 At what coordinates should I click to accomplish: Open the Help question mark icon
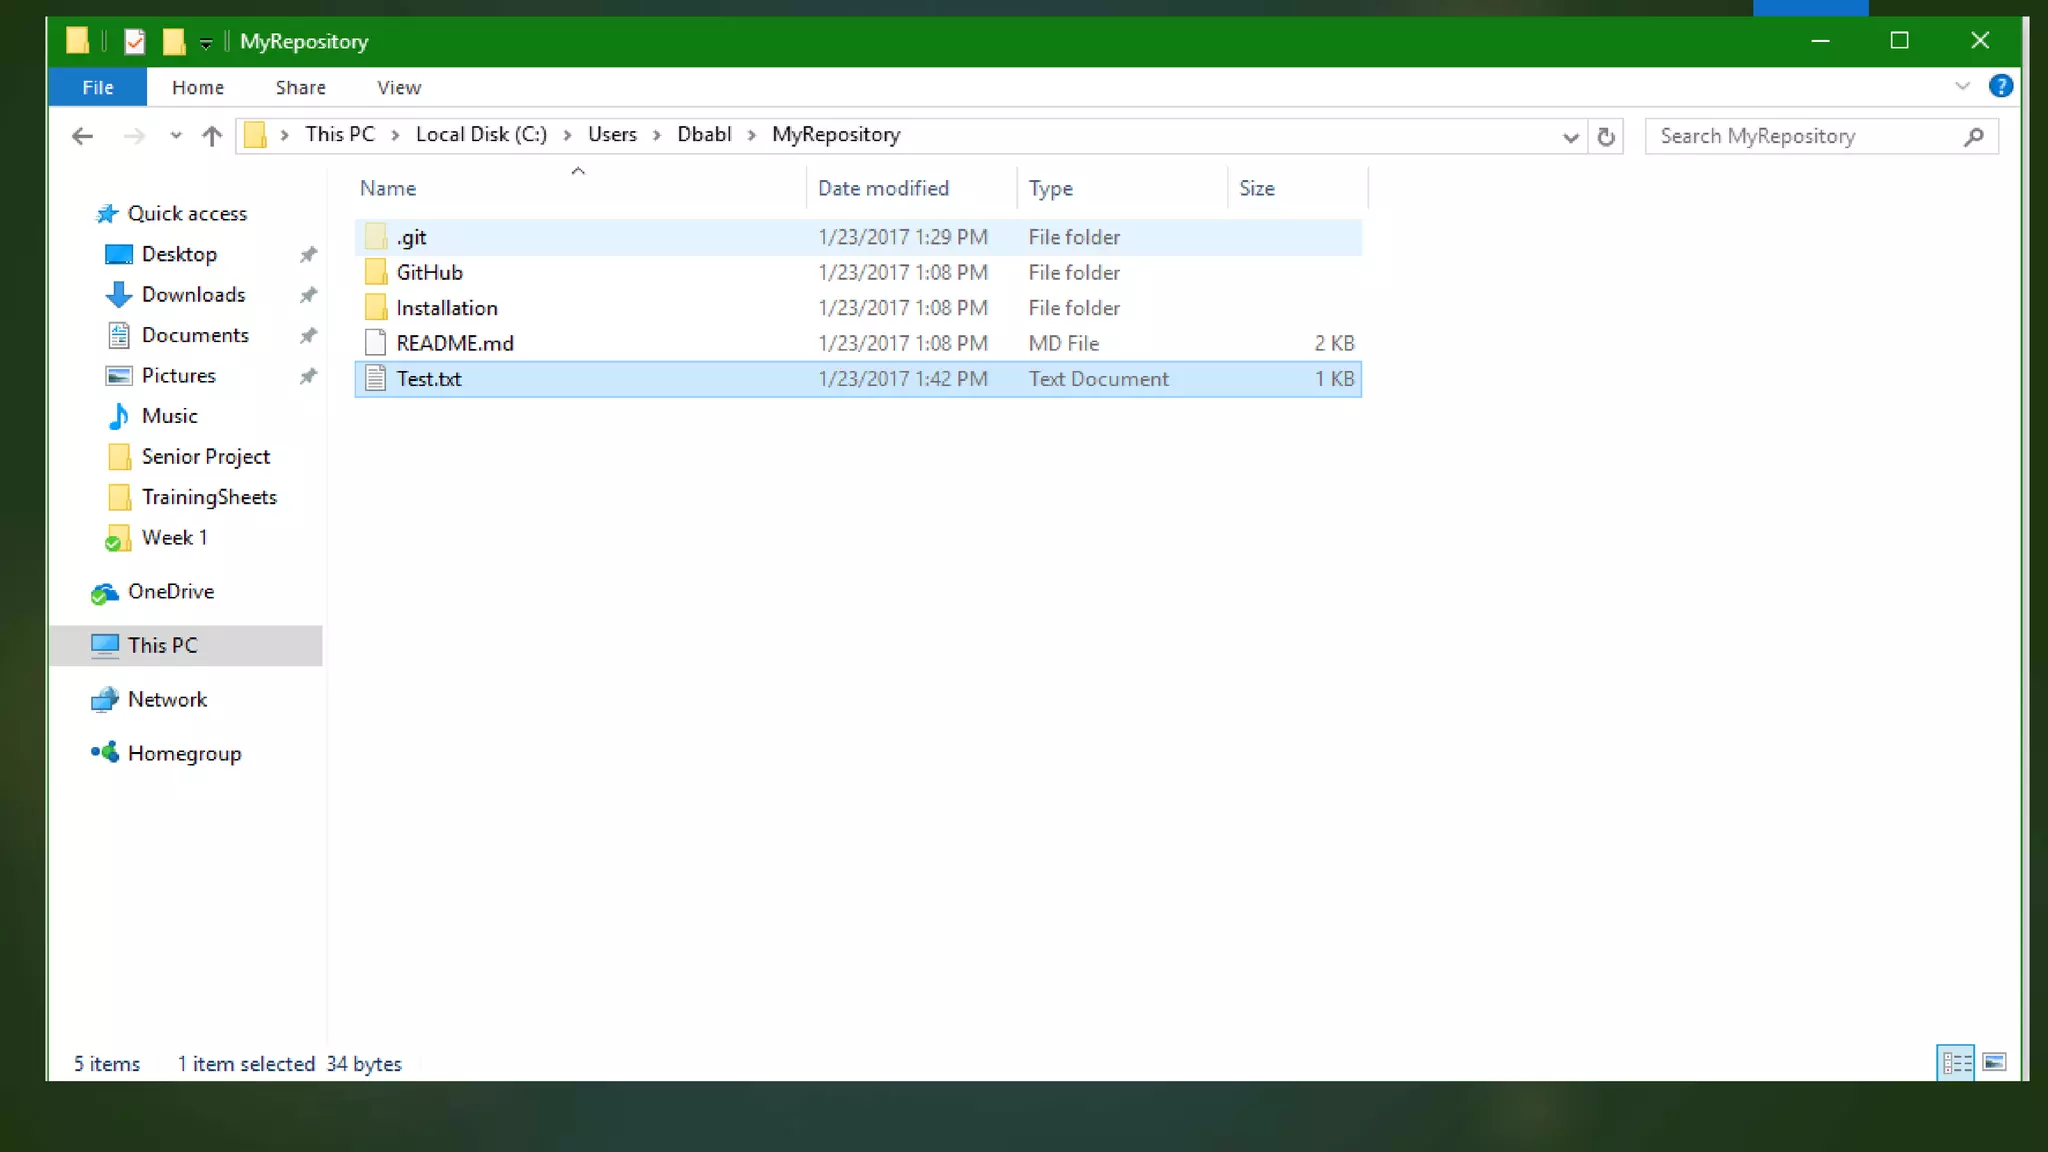[x=2000, y=87]
